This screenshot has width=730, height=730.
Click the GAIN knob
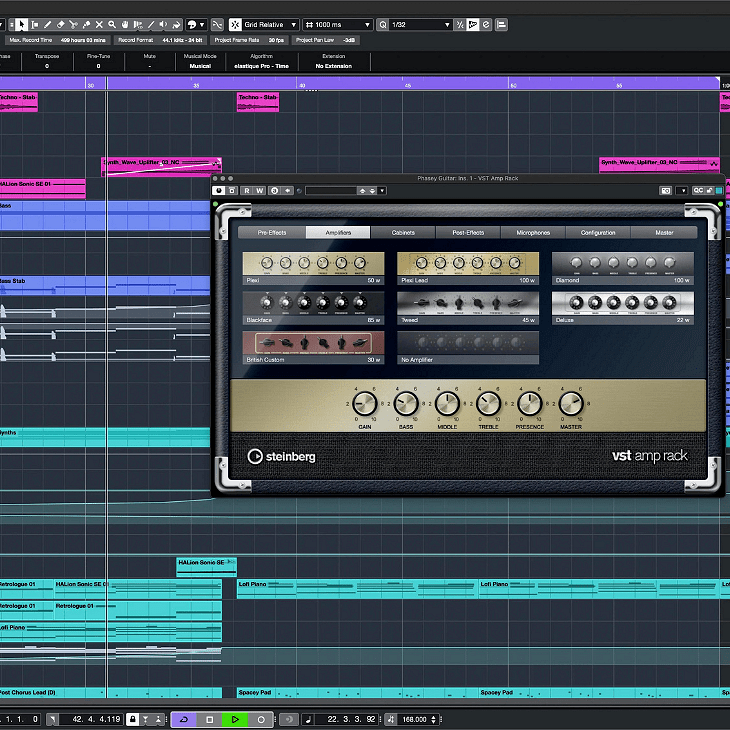365,404
